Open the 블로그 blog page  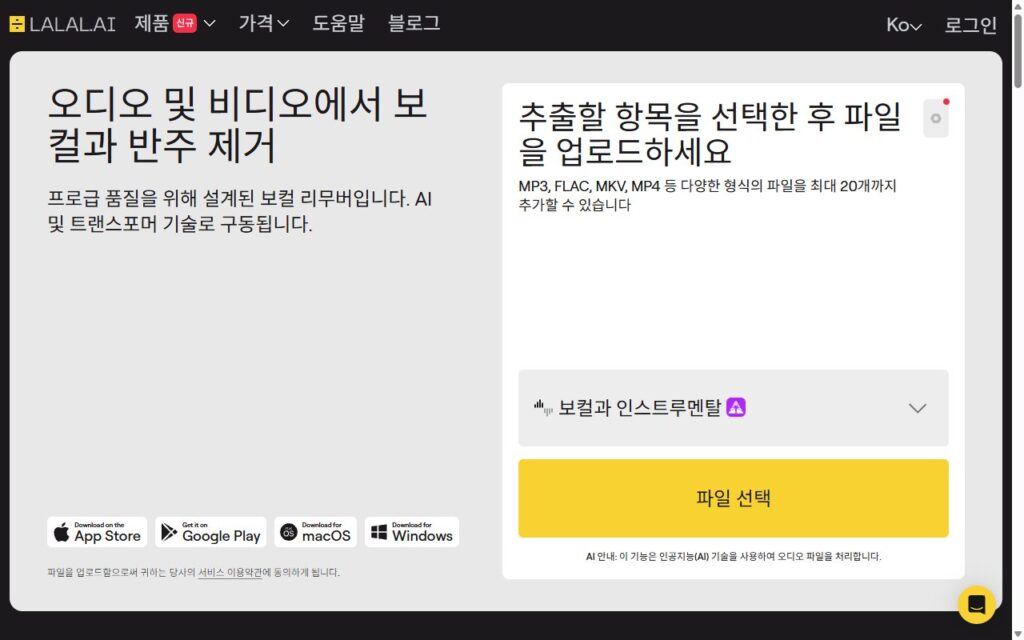(414, 24)
